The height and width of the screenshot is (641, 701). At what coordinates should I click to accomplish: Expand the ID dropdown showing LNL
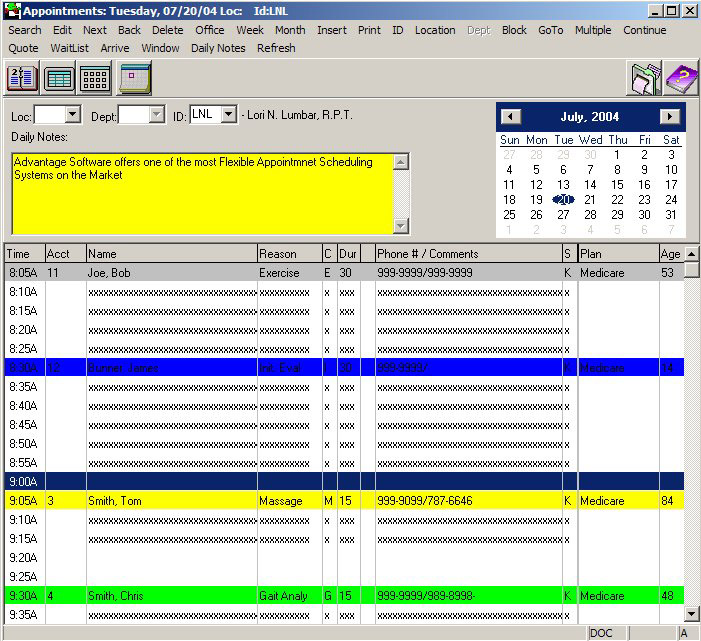click(x=229, y=114)
